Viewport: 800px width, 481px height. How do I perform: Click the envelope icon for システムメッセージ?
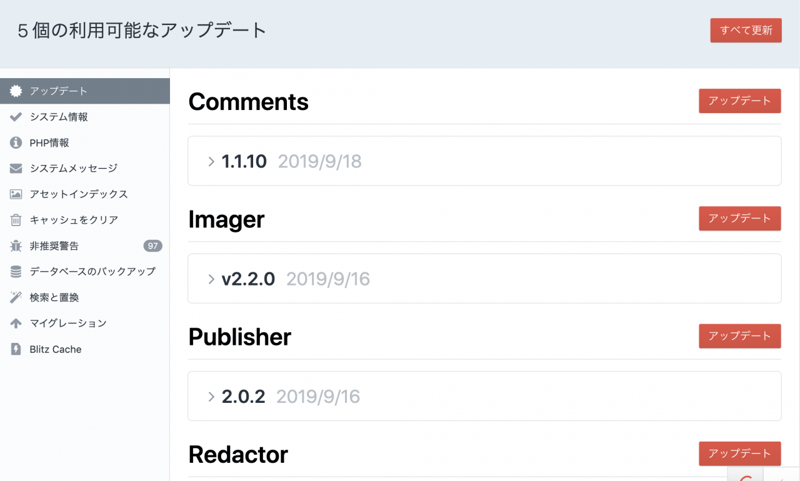pos(16,169)
